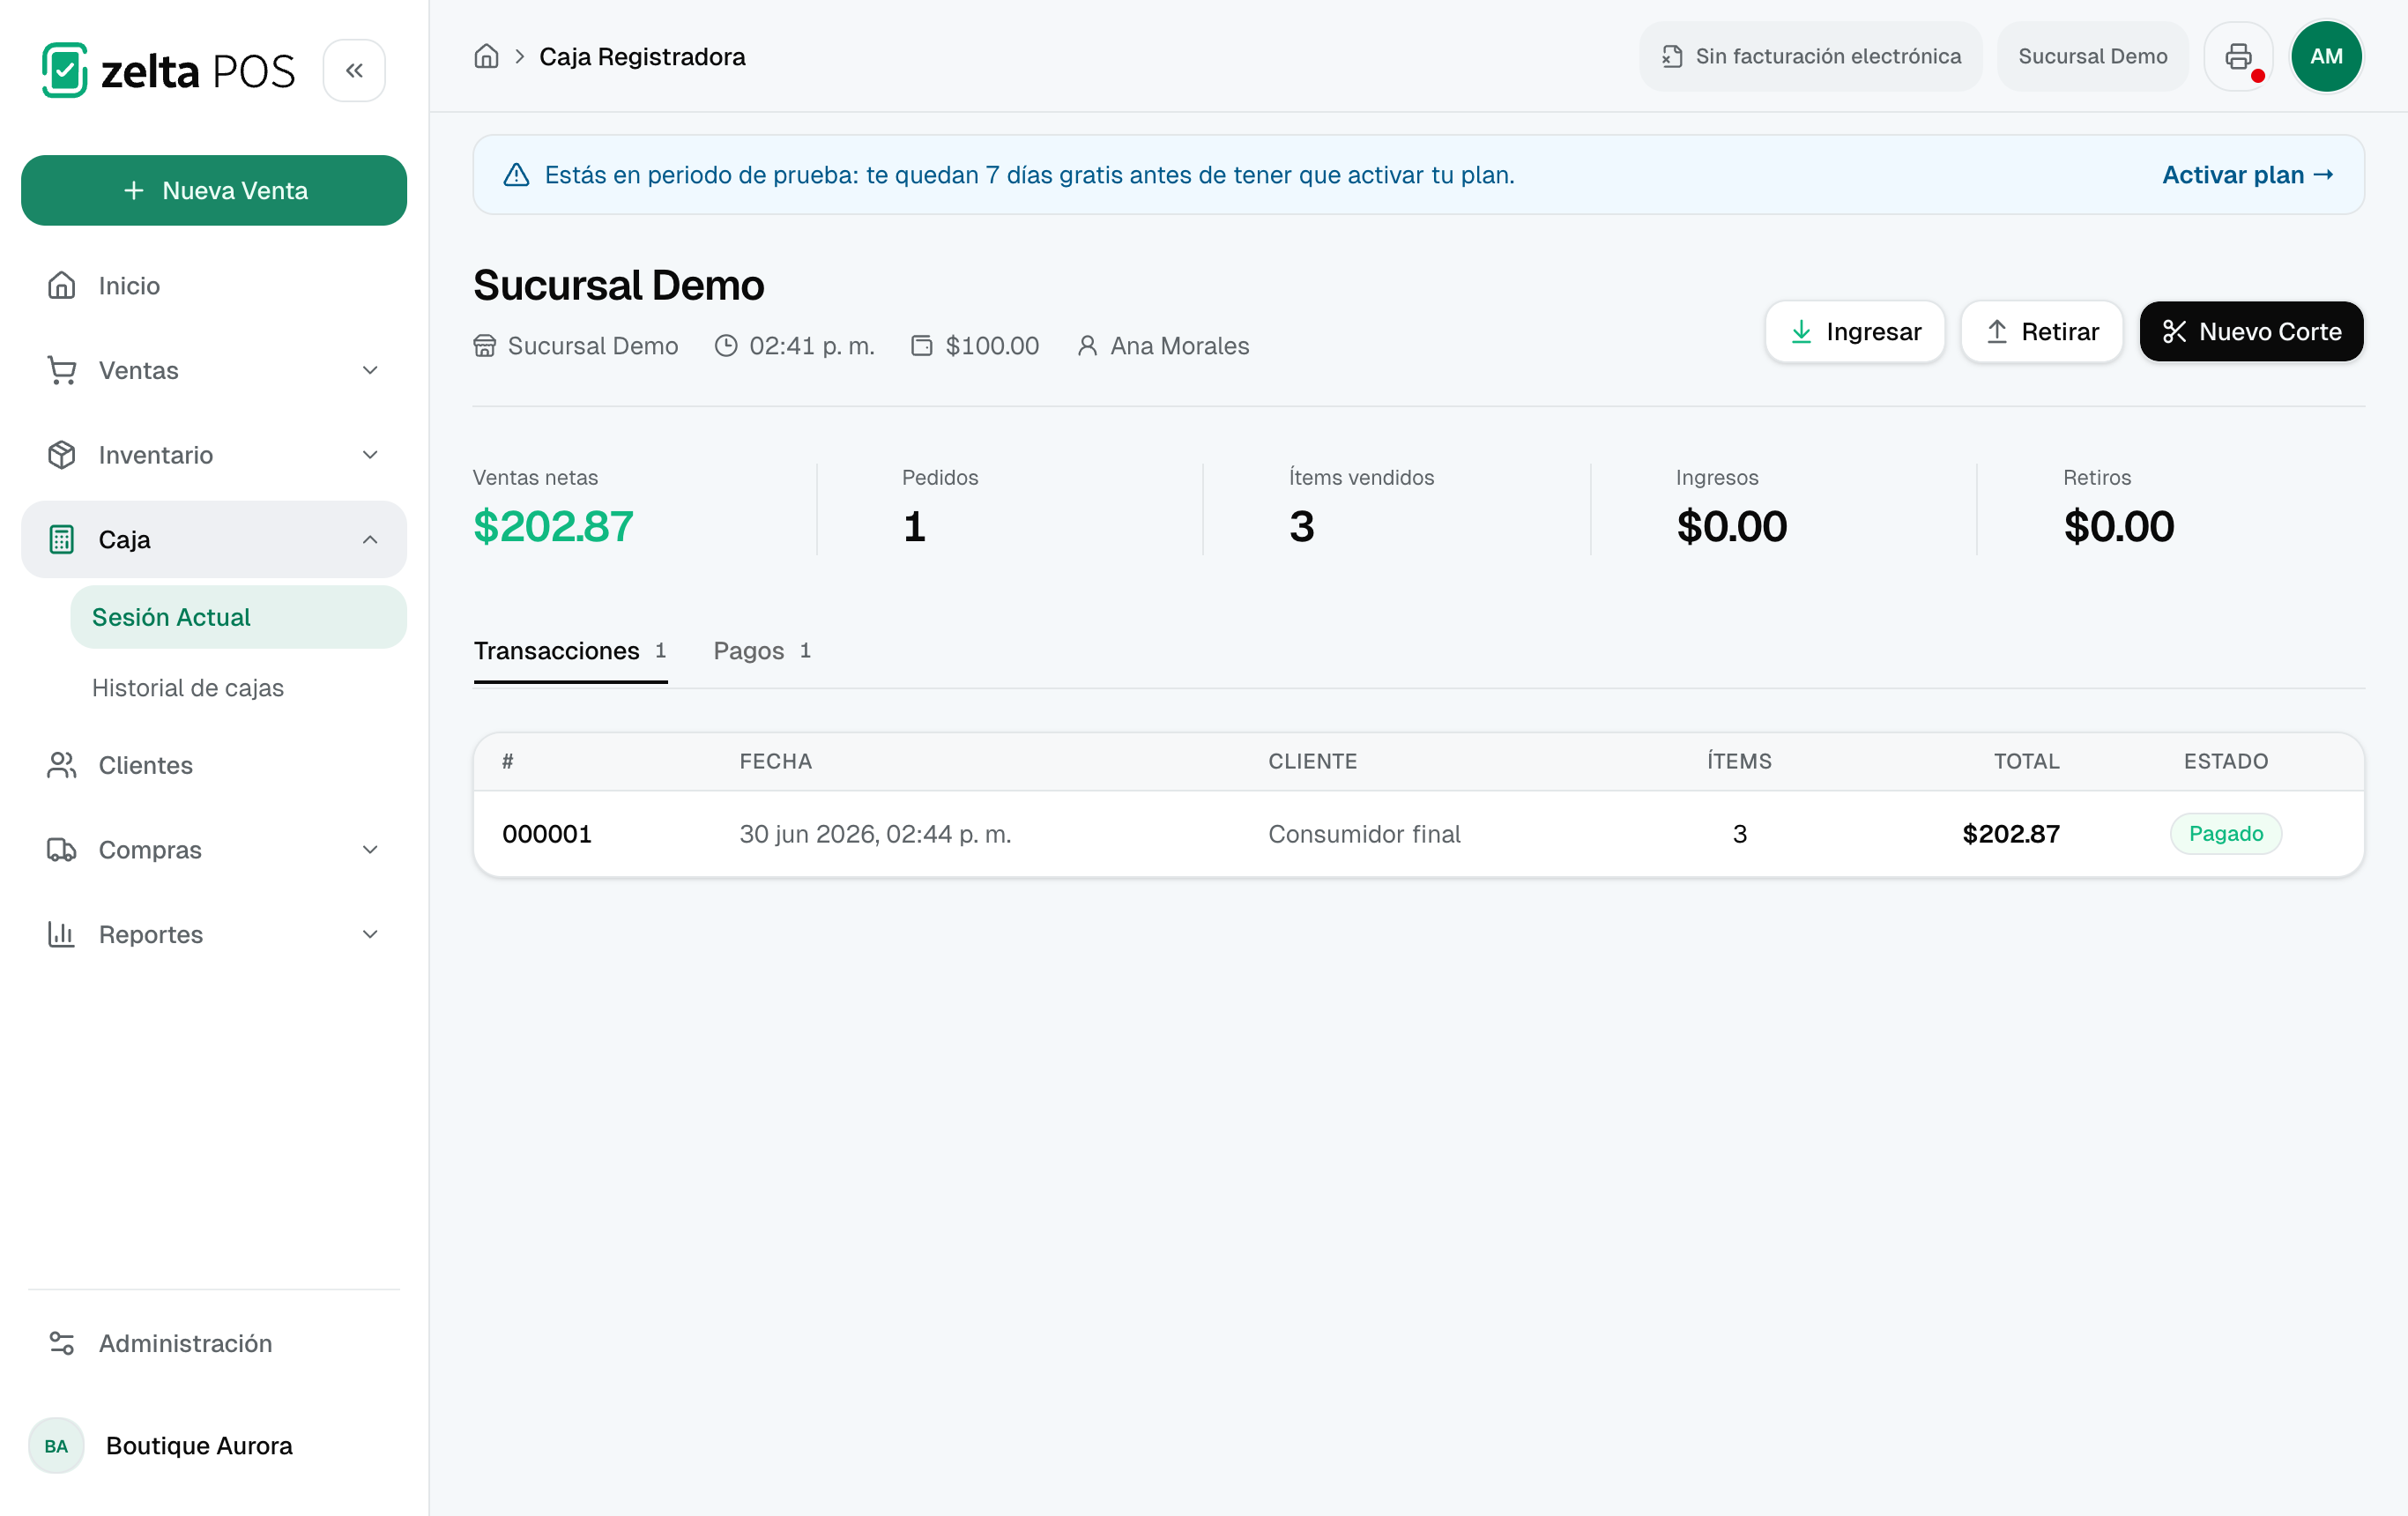Follow the Activar plan link
The image size is (2408, 1516).
[2248, 175]
